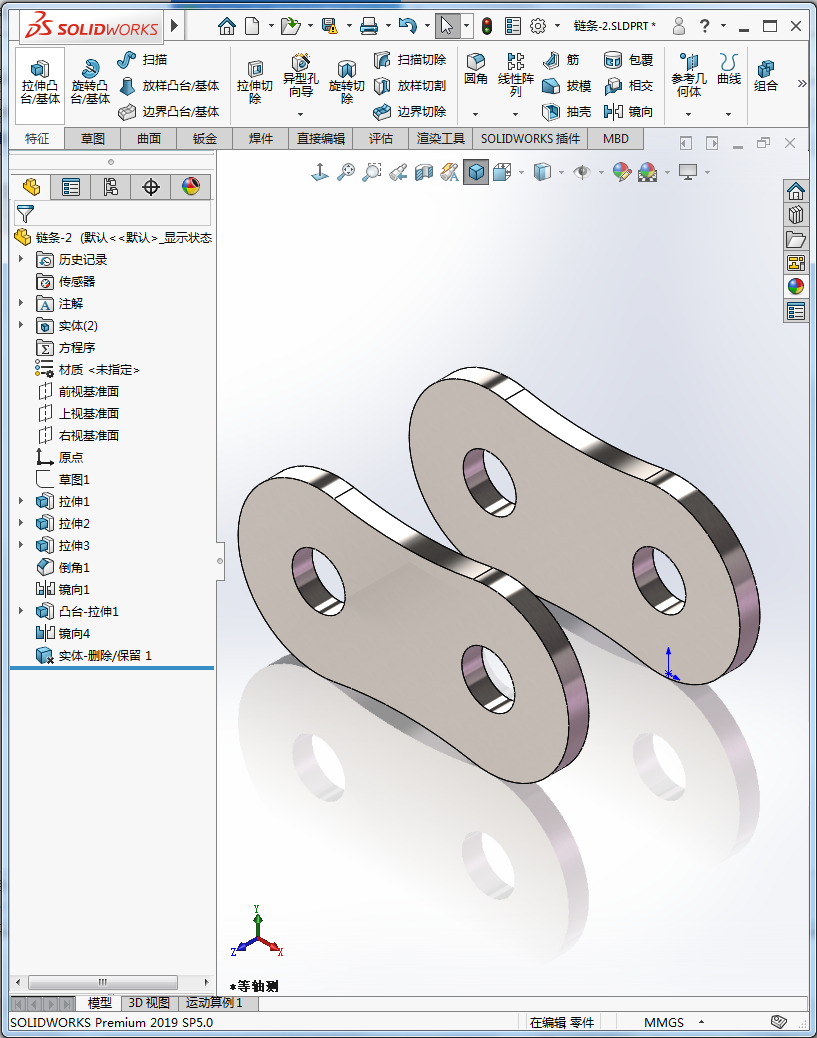Expand the 凸台-拉伸1 feature
This screenshot has height=1038, width=817.
coord(21,610)
